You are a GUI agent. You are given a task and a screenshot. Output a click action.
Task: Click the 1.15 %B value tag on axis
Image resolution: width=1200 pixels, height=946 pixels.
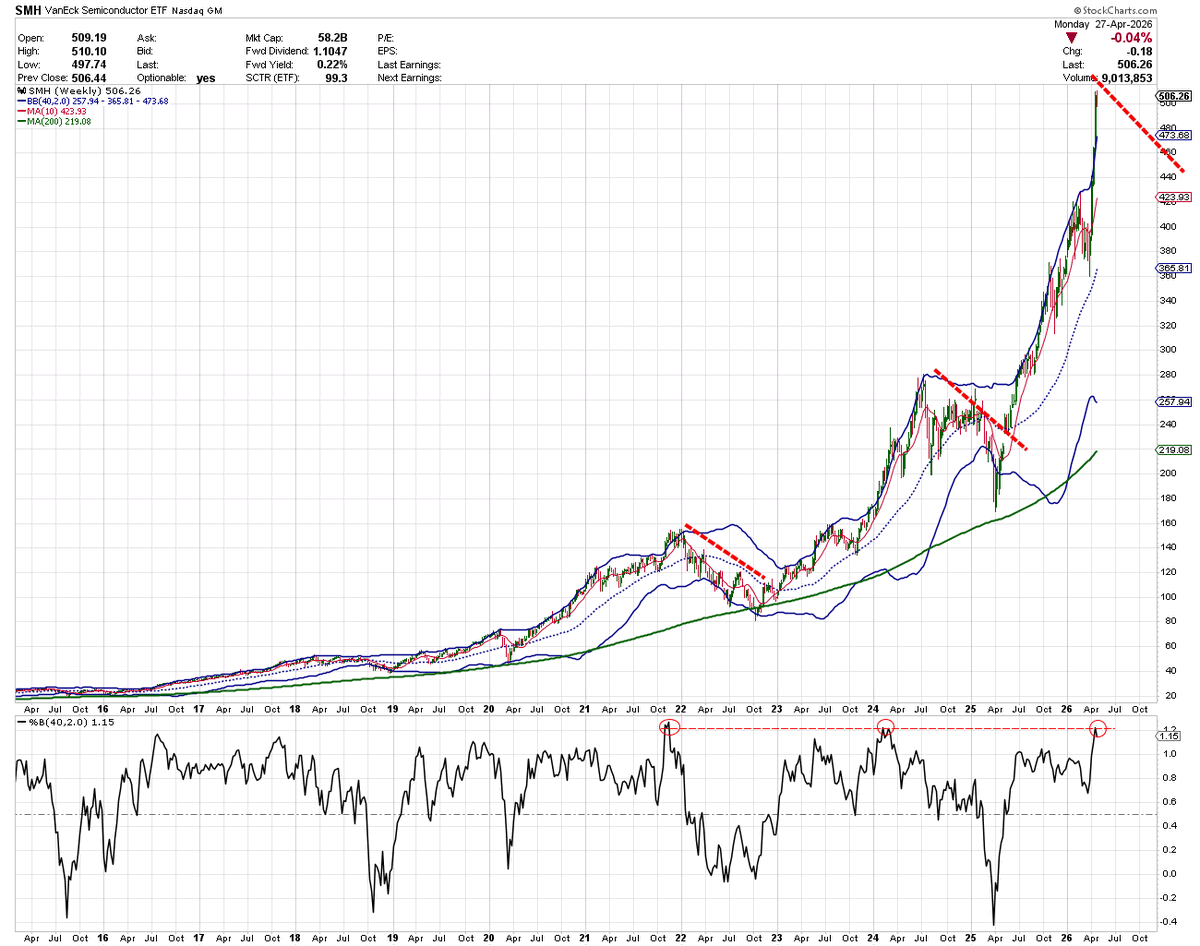[x=1169, y=735]
